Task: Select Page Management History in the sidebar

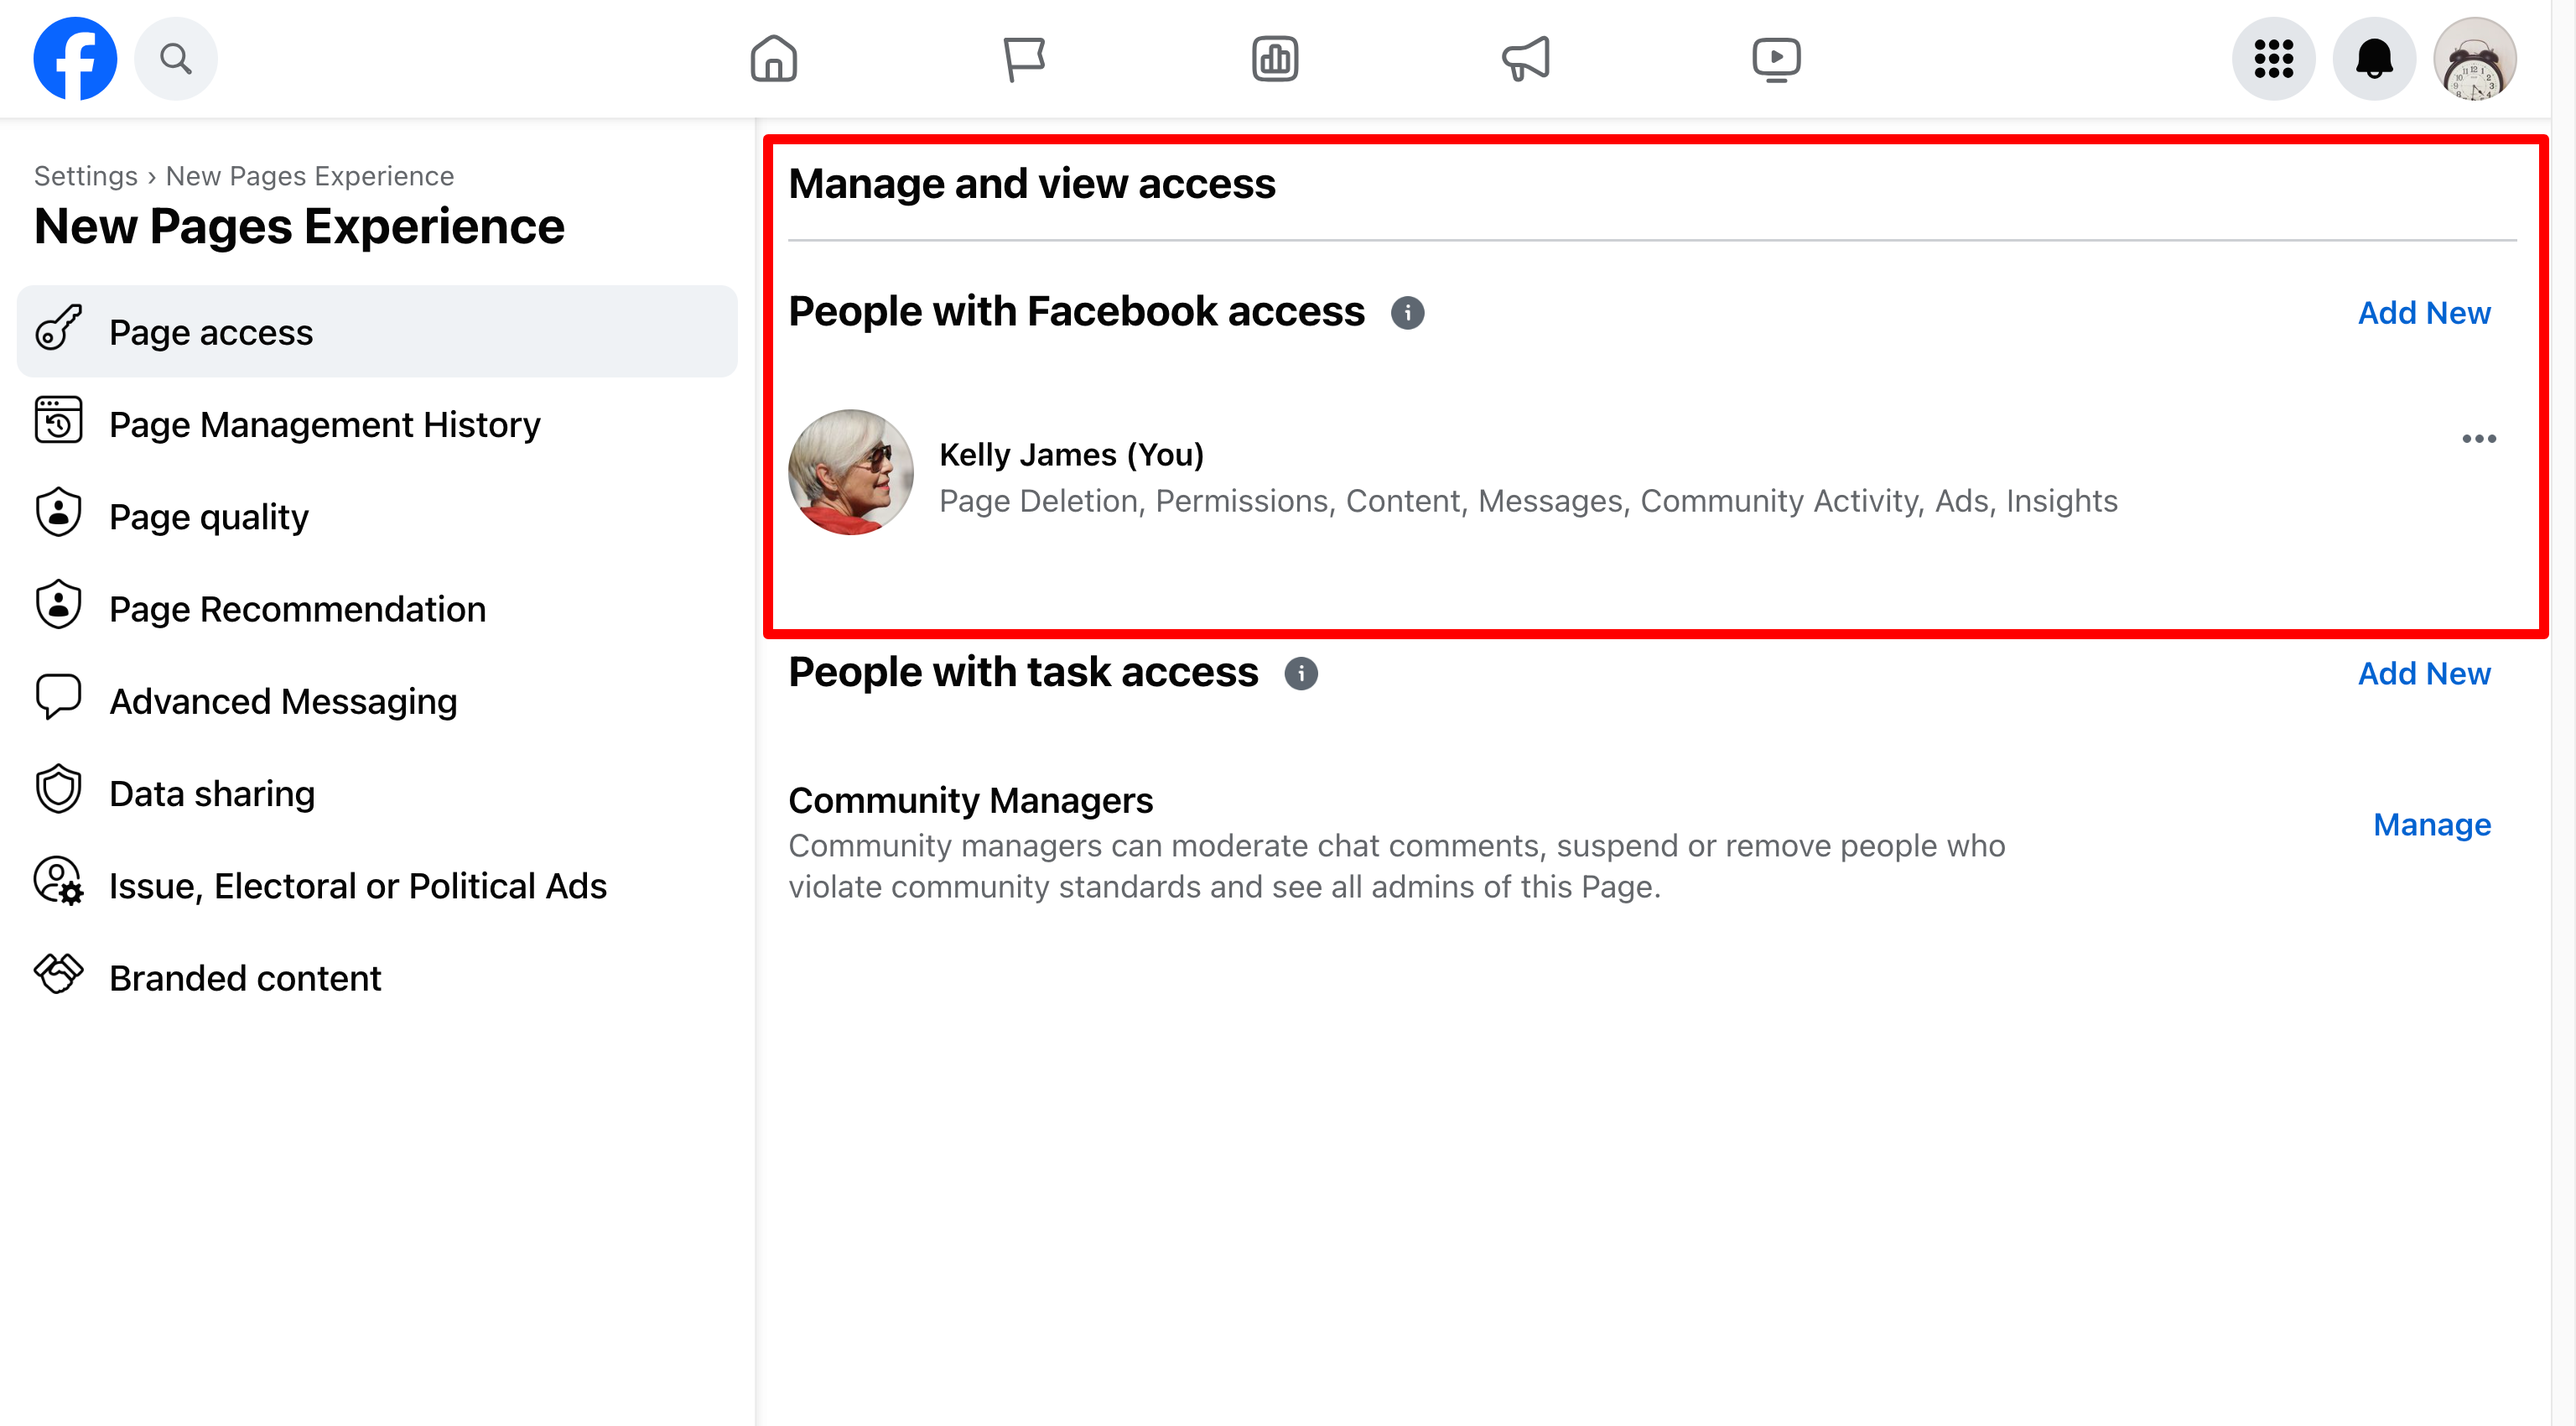Action: point(324,424)
